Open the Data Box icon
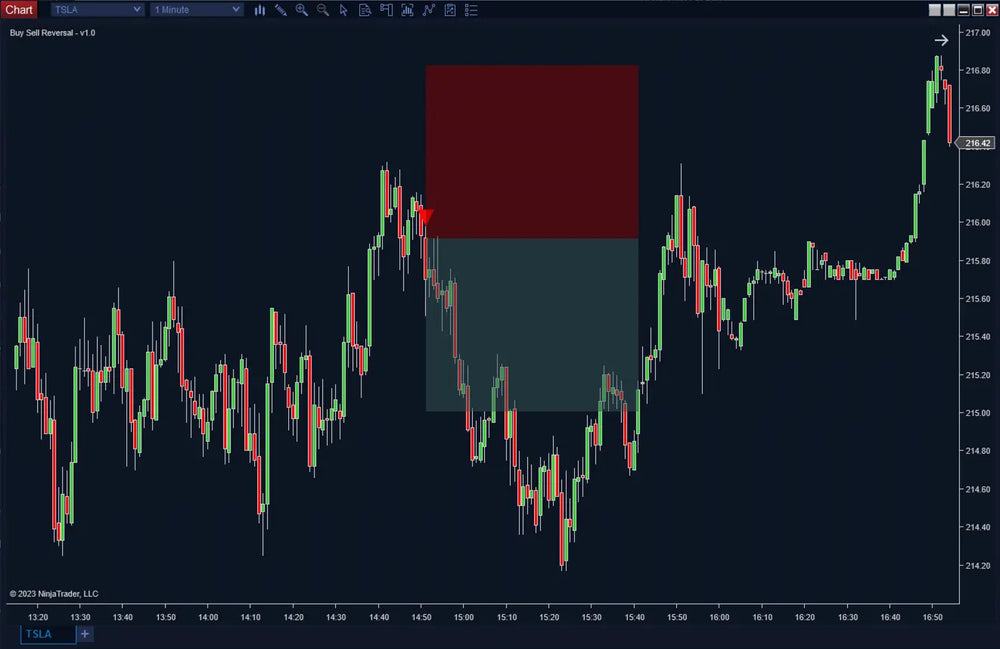This screenshot has height=649, width=1000. pos(366,10)
